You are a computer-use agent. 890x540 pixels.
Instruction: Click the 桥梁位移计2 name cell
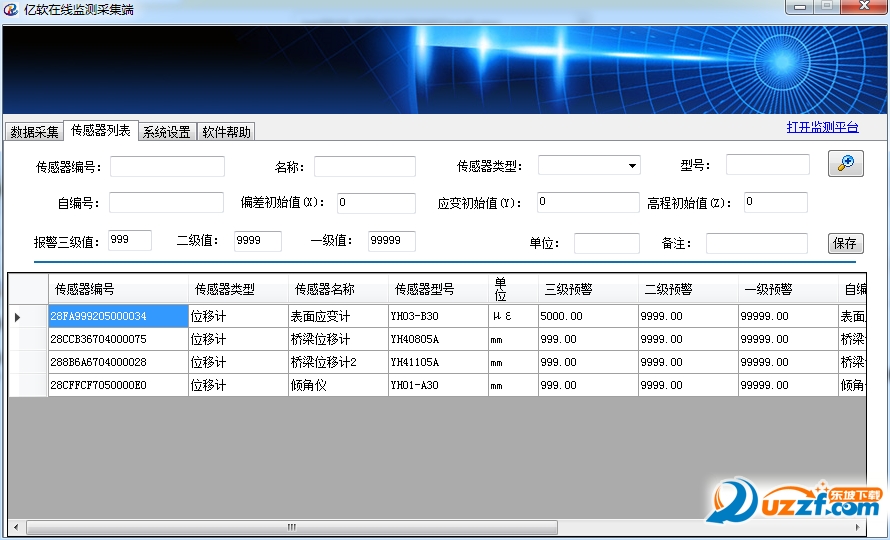point(338,362)
